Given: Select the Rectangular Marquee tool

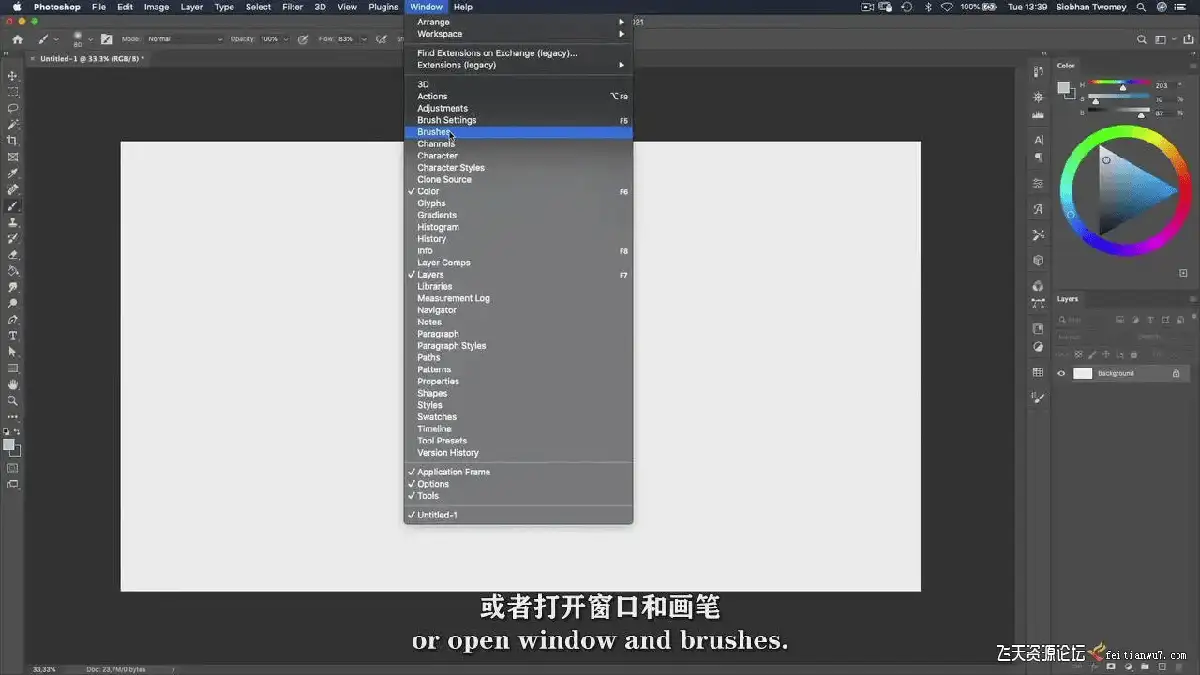Looking at the screenshot, I should 13,92.
